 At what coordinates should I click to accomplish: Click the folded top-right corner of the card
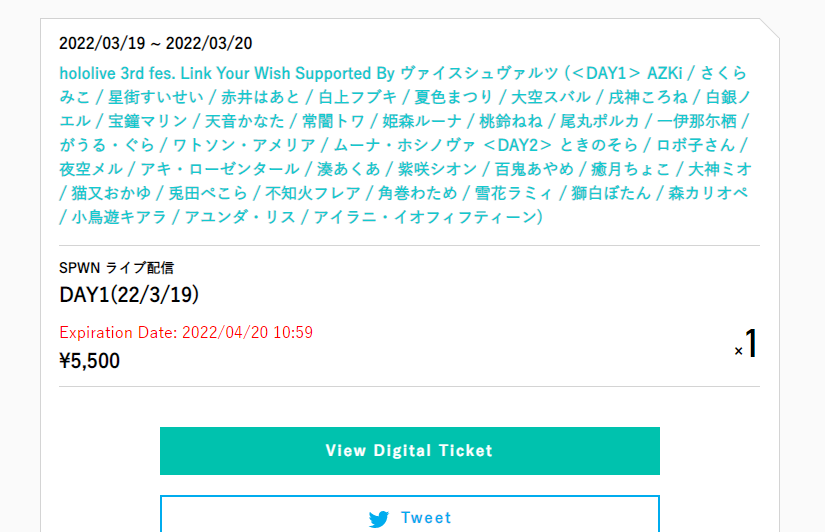(770, 28)
